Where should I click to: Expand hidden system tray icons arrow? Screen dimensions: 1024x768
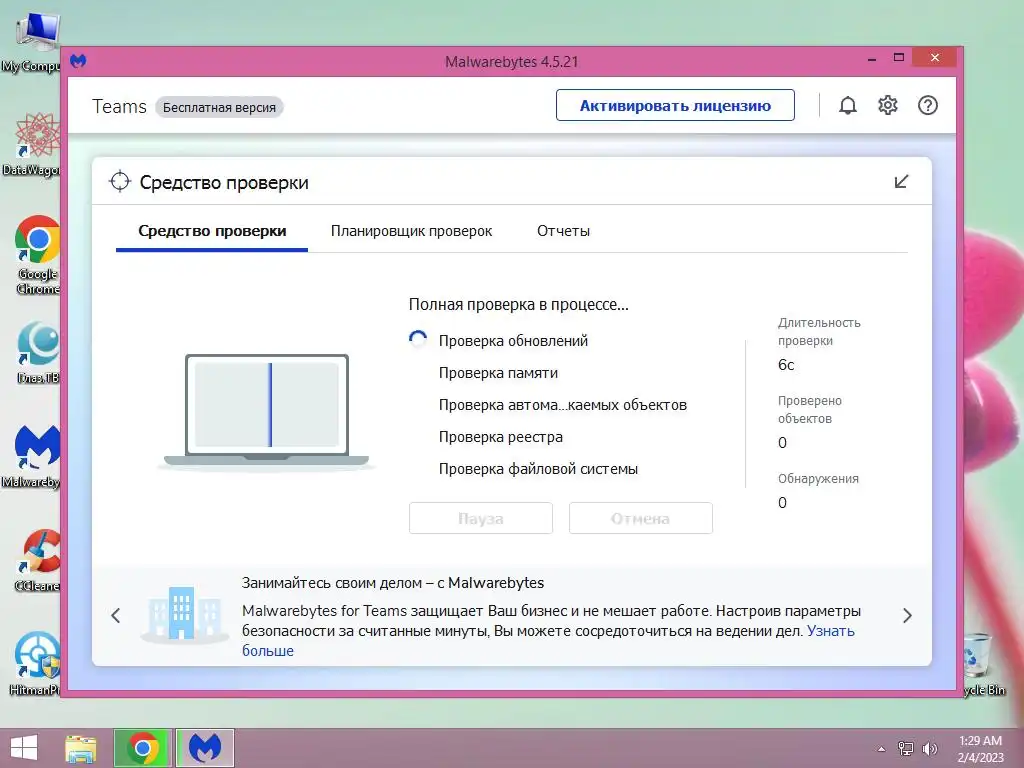click(x=881, y=749)
